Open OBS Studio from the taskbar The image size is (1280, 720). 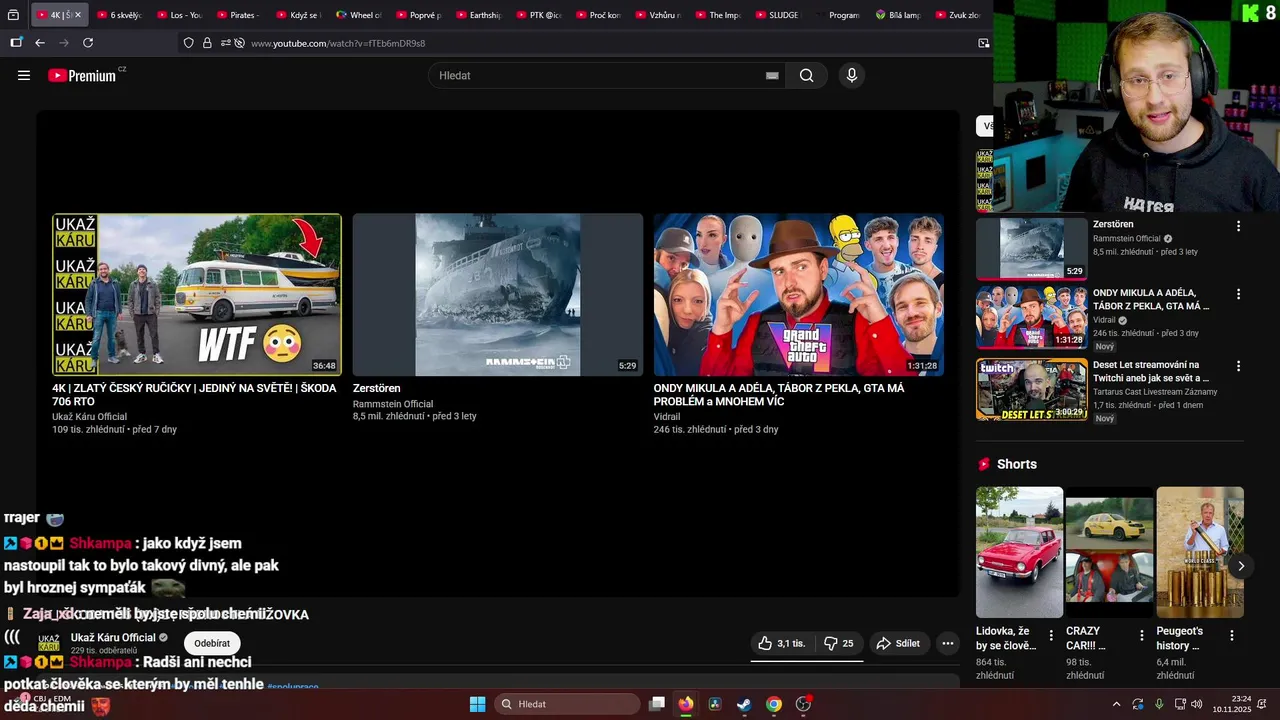(x=803, y=704)
